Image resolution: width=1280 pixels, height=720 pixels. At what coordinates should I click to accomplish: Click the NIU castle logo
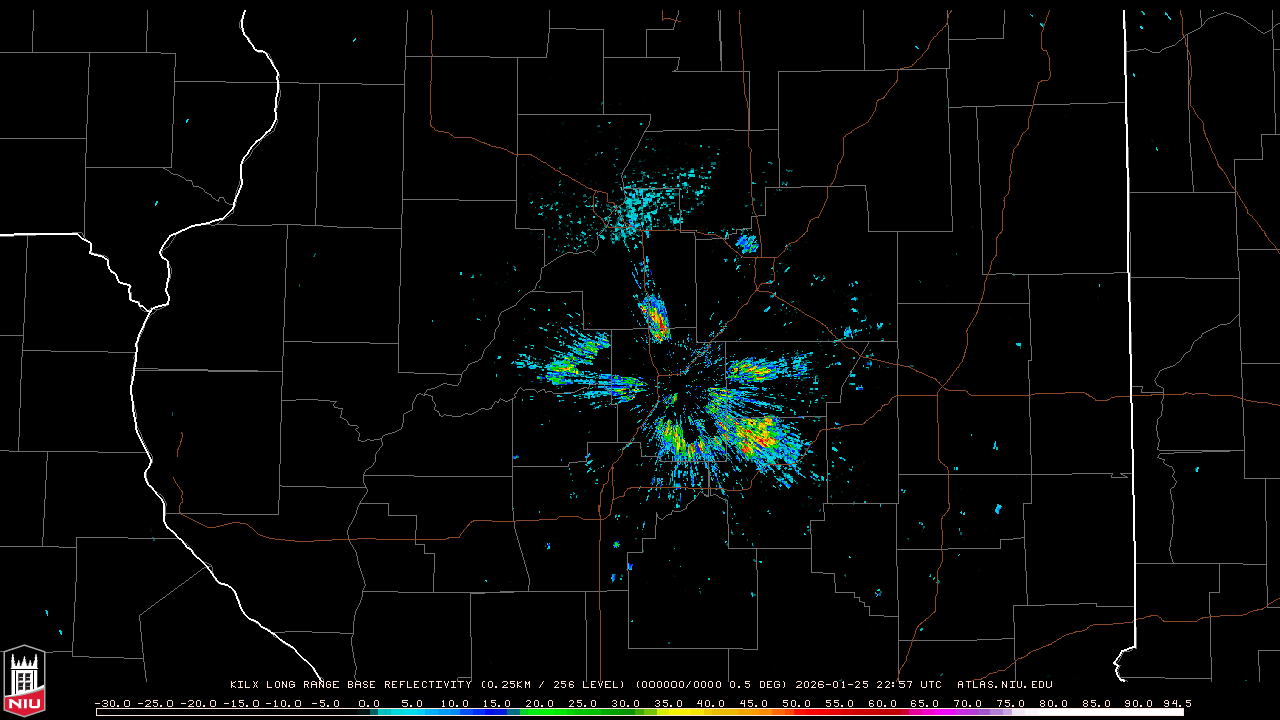24,681
